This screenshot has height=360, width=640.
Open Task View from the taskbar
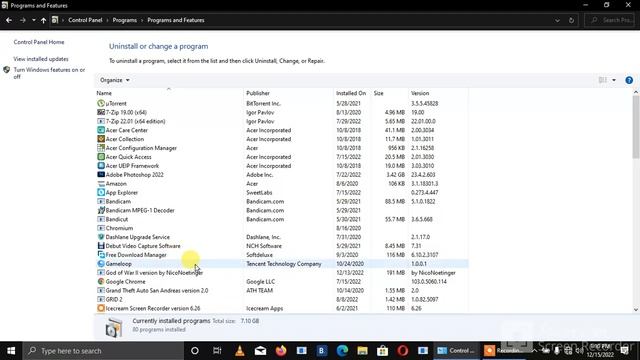pos(217,351)
